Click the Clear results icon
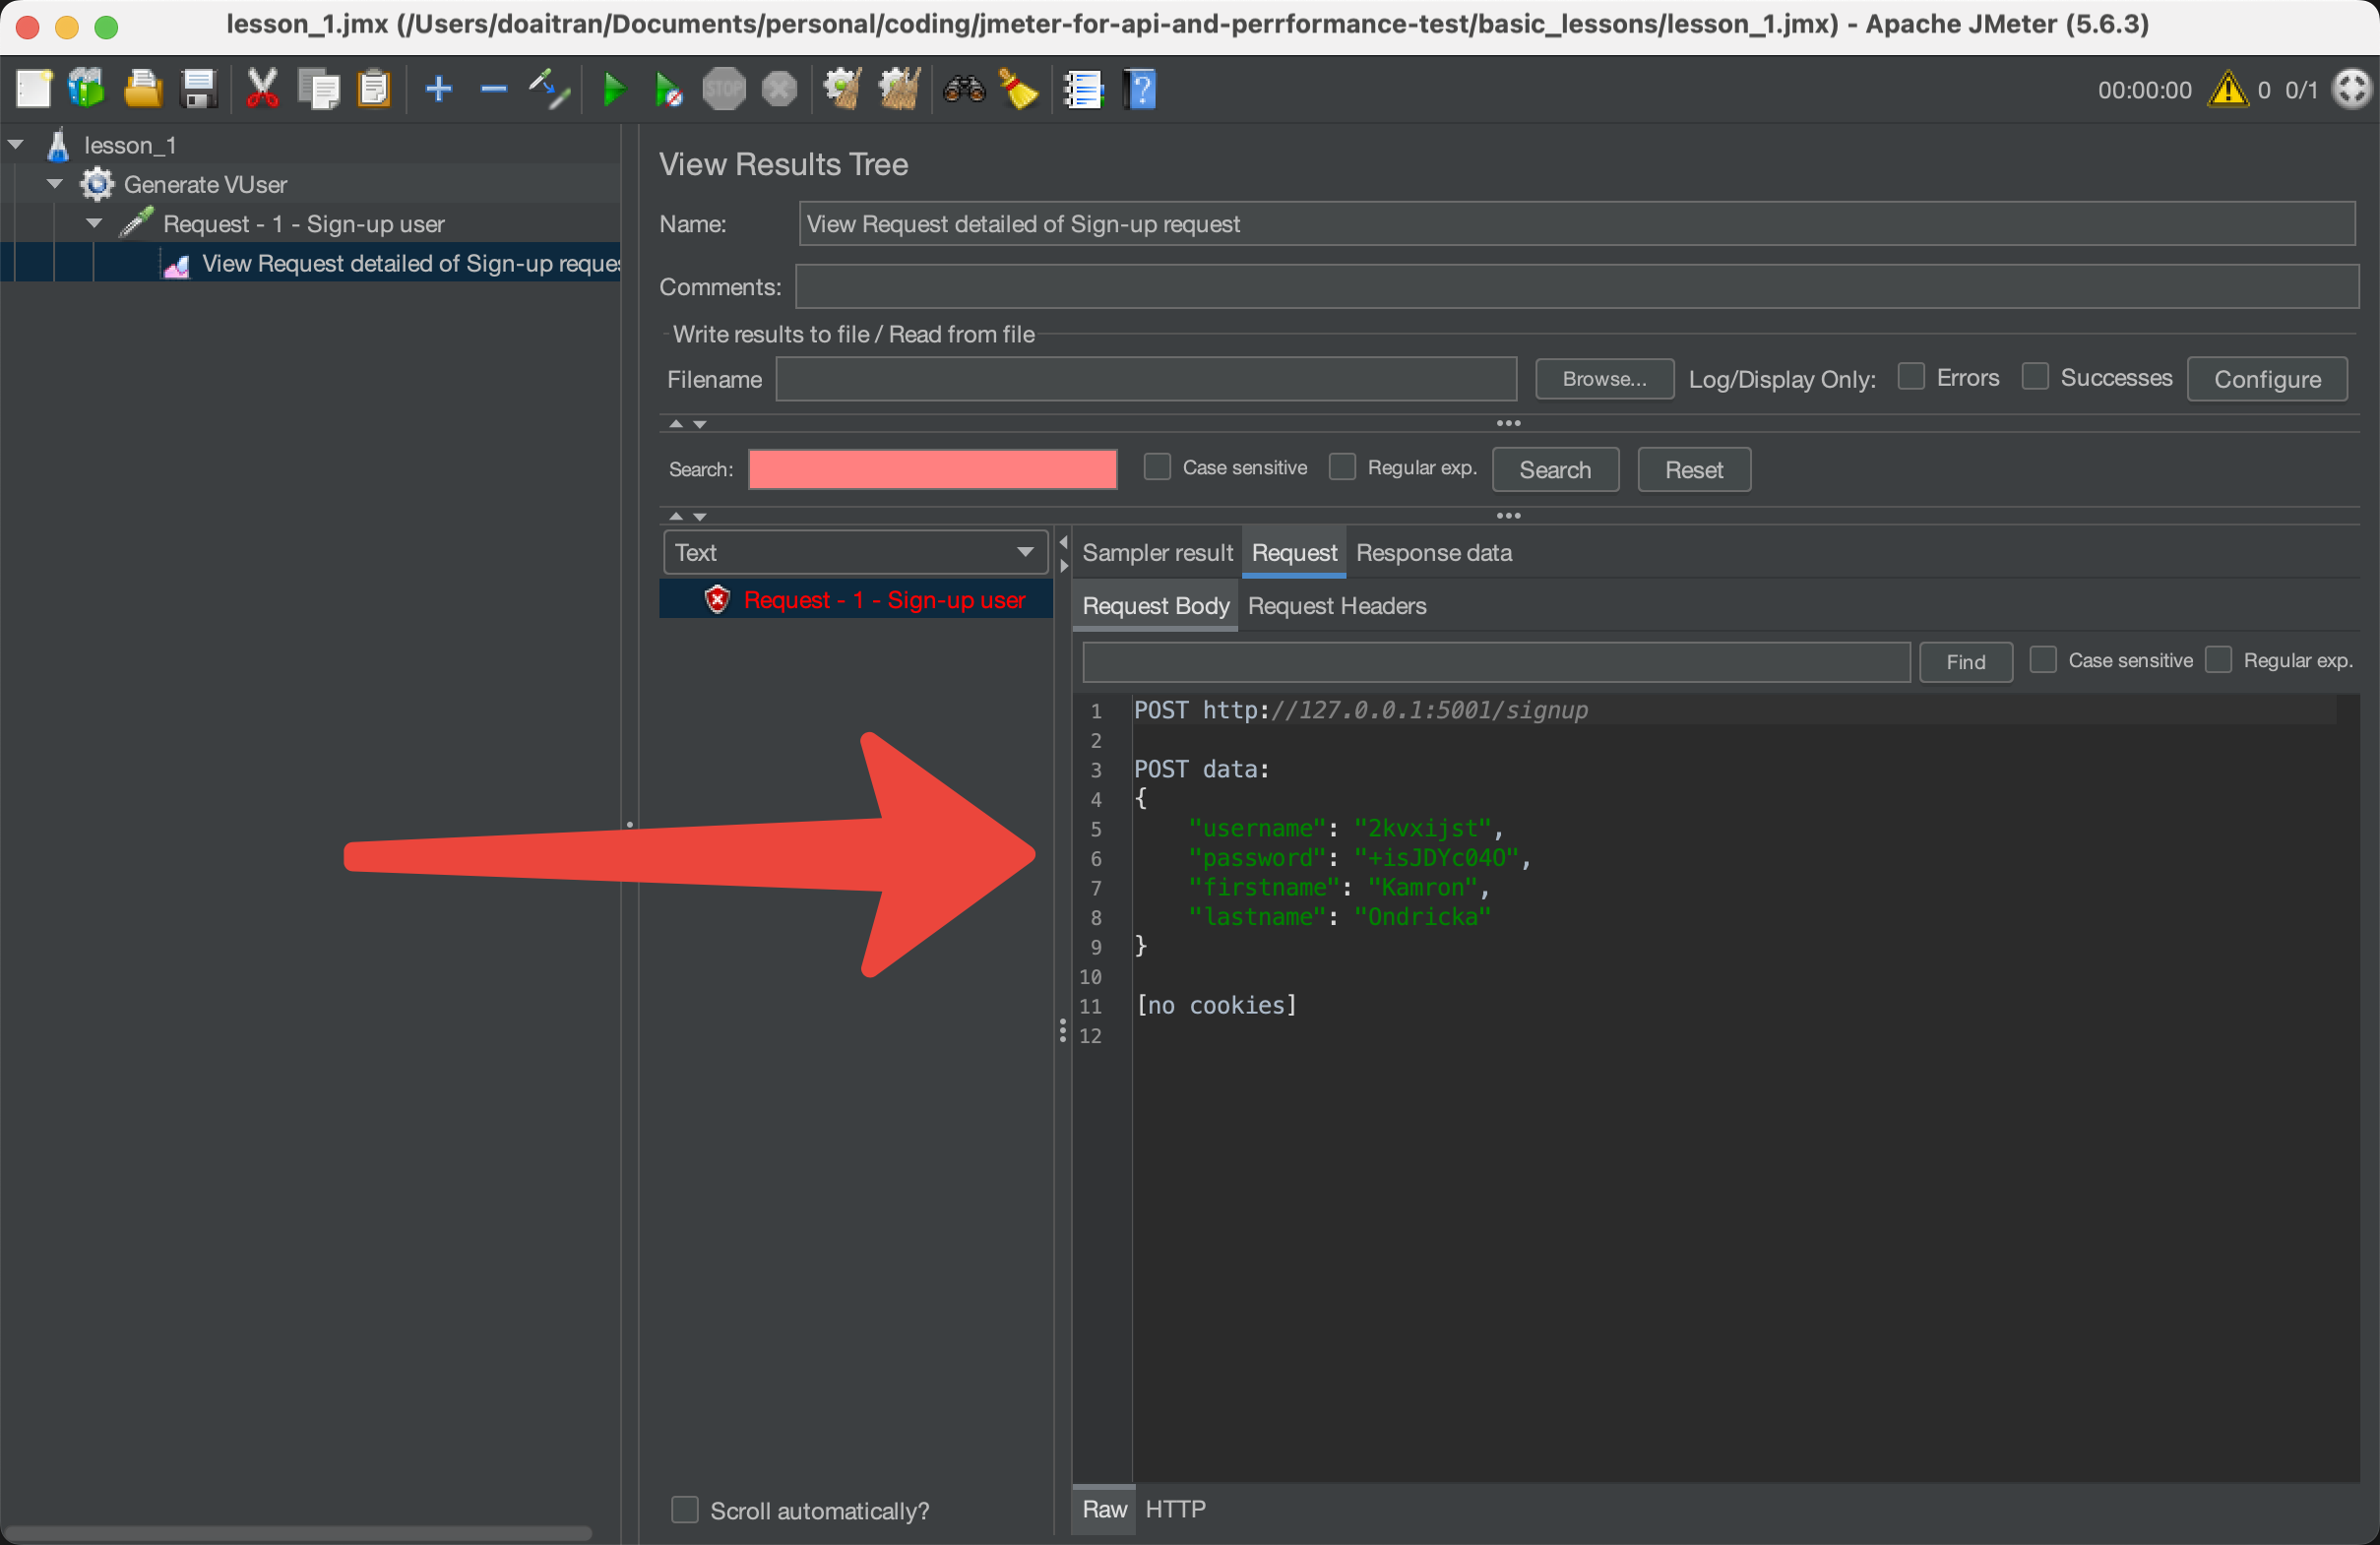 pyautogui.click(x=843, y=89)
